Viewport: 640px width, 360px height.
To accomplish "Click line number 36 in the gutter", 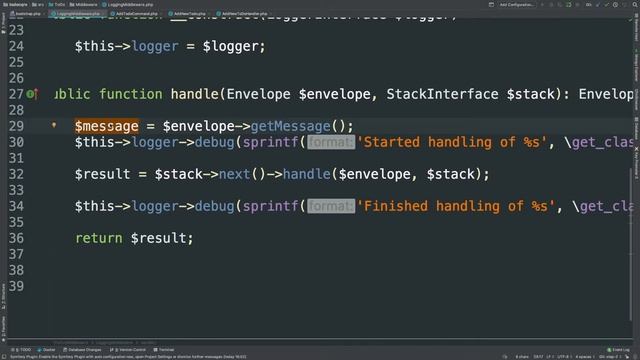I will point(16,238).
